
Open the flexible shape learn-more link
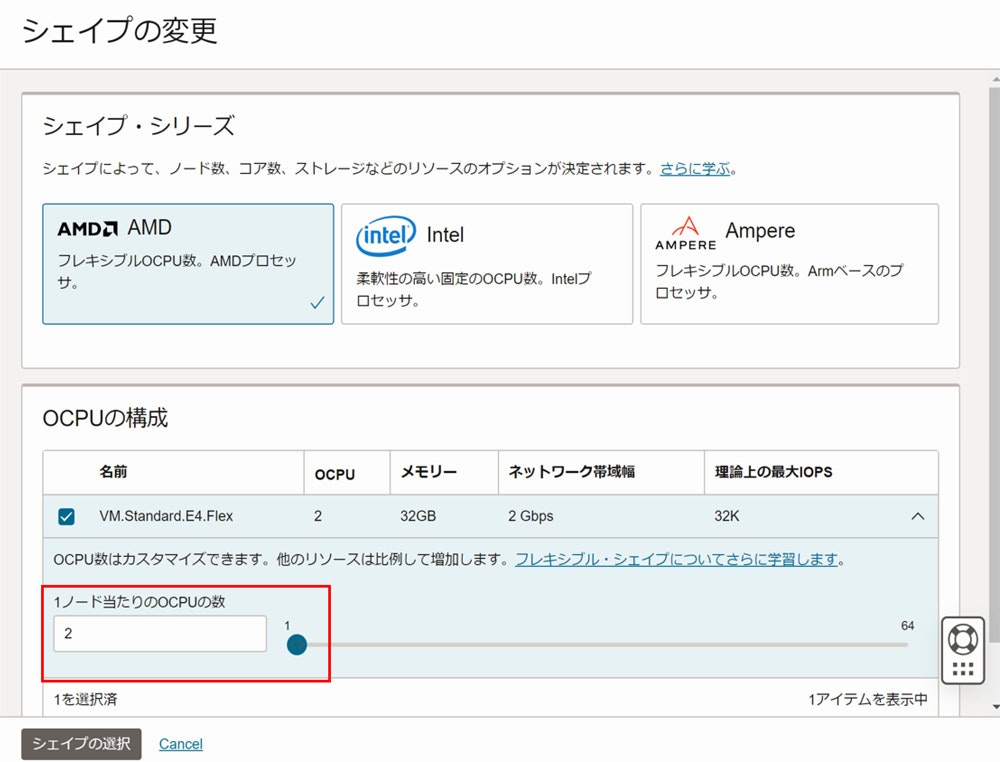tap(676, 559)
